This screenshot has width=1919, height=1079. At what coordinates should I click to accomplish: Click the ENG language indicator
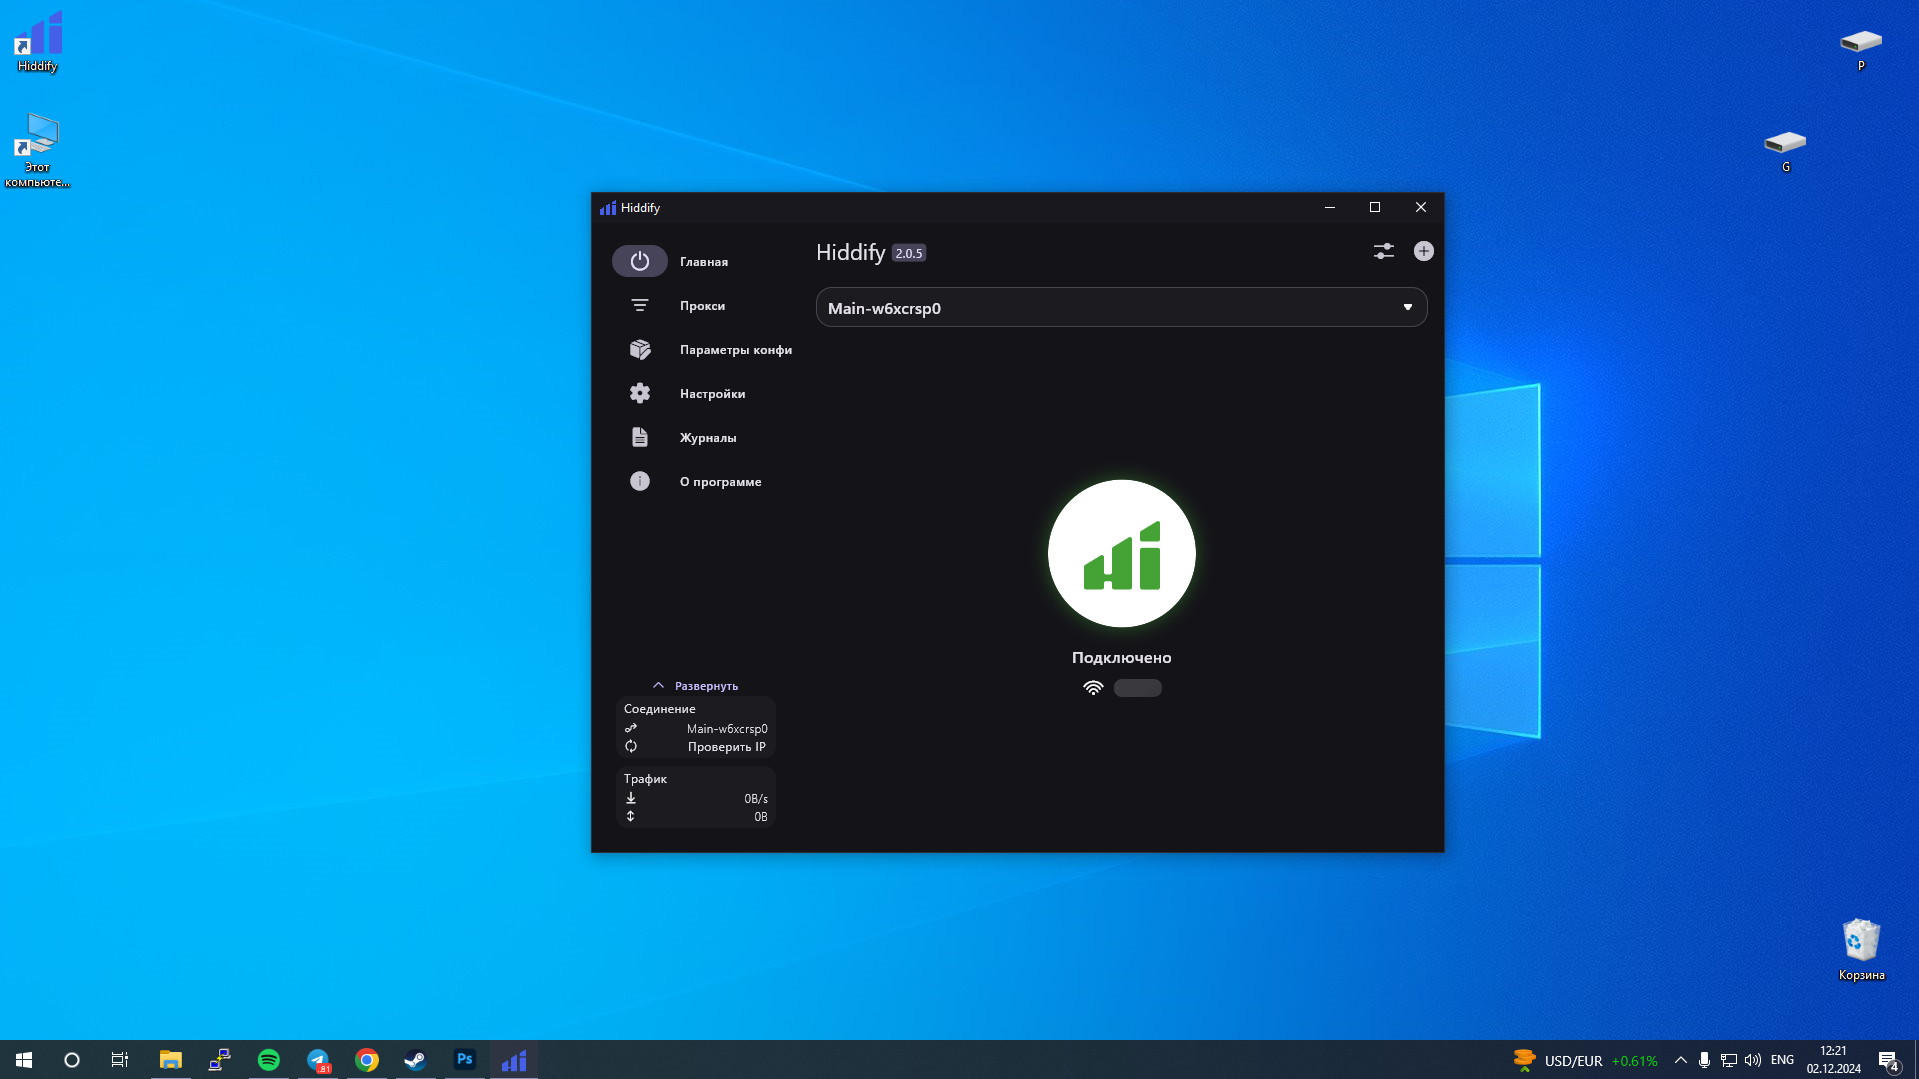1782,1060
